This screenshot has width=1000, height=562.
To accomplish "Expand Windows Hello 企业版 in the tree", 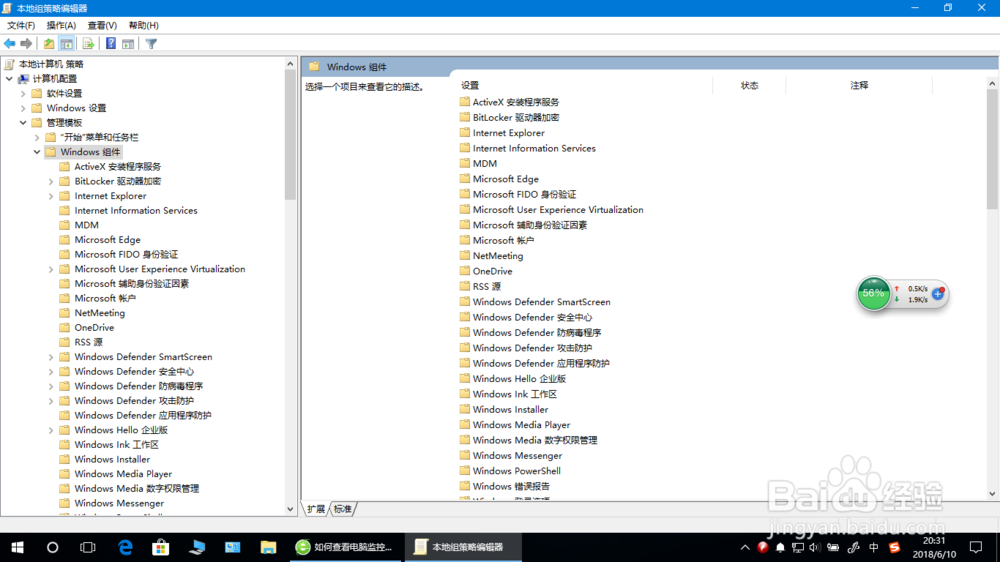I will pyautogui.click(x=51, y=430).
